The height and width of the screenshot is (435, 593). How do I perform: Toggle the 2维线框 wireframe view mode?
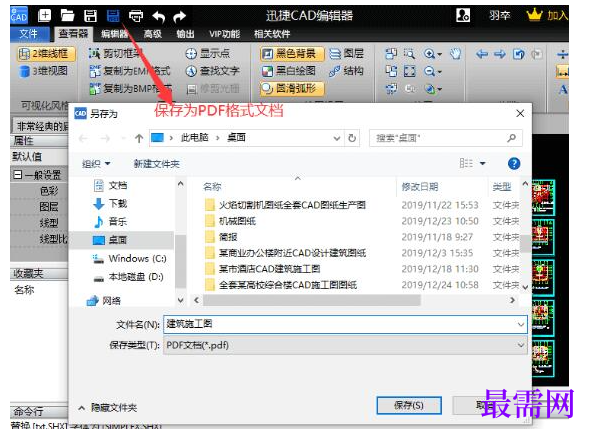pyautogui.click(x=46, y=54)
